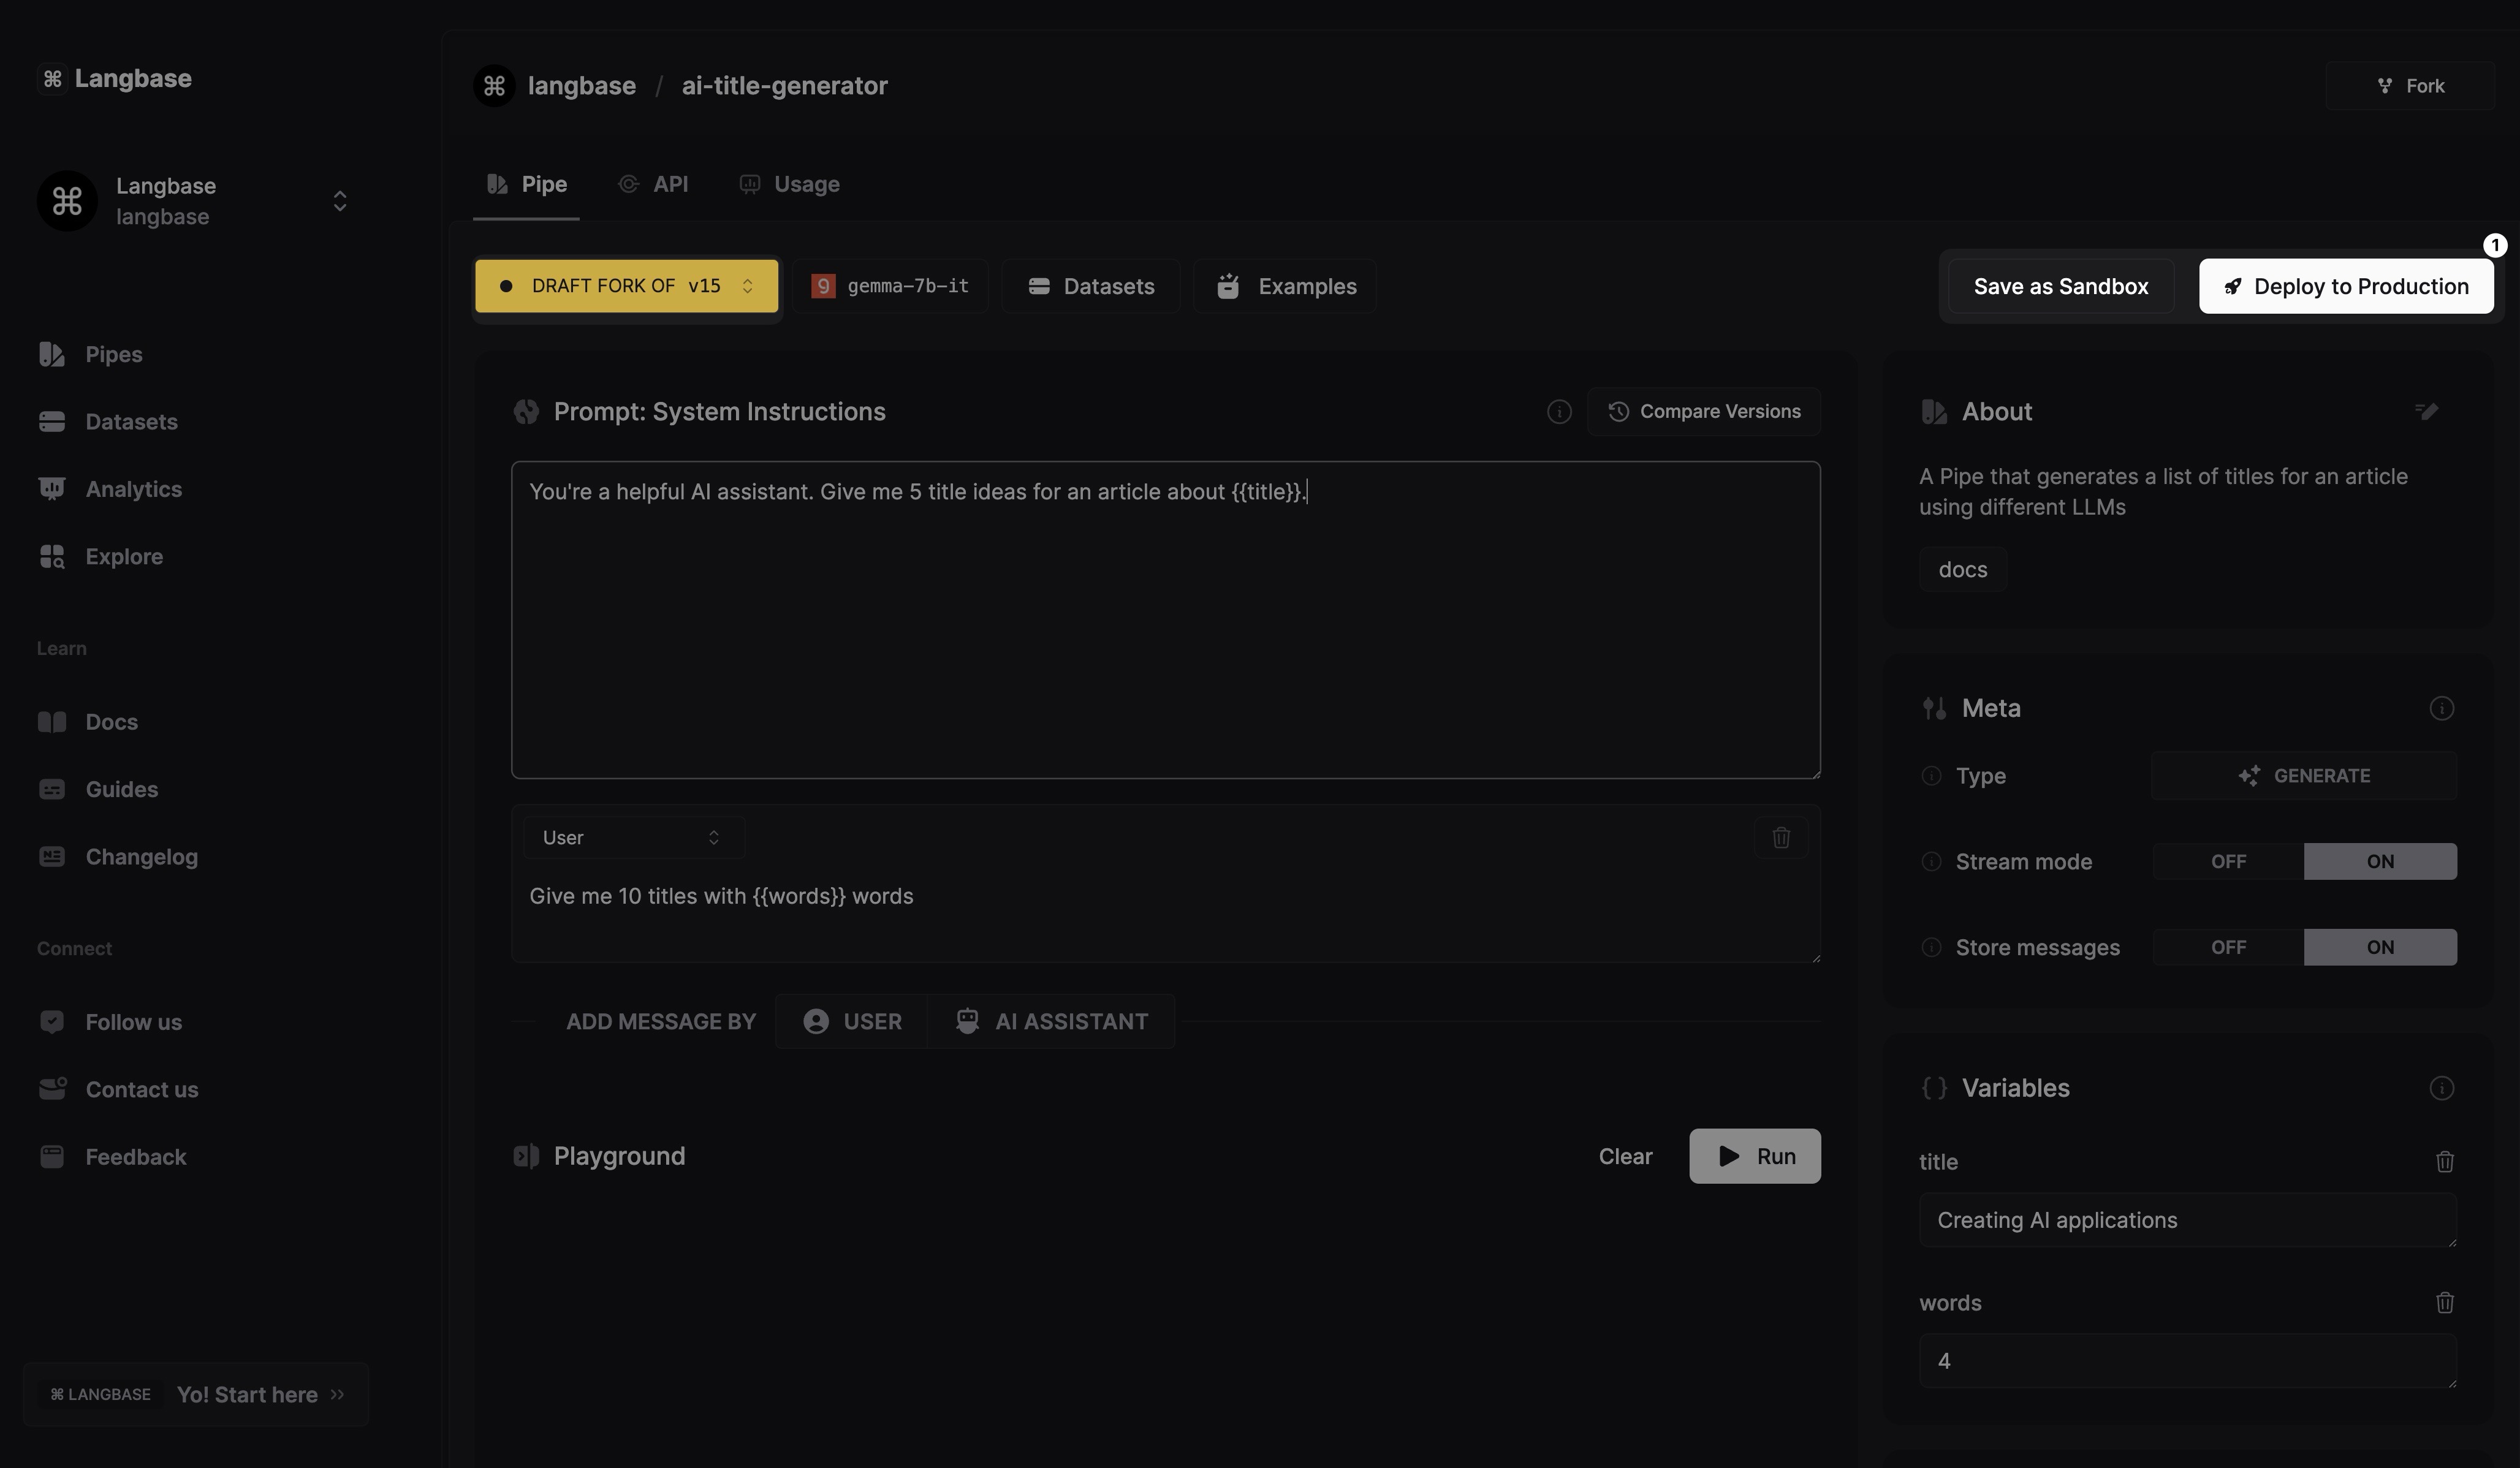2520x1468 pixels.
Task: Click the info icon beside Compare Versions
Action: coord(1558,411)
